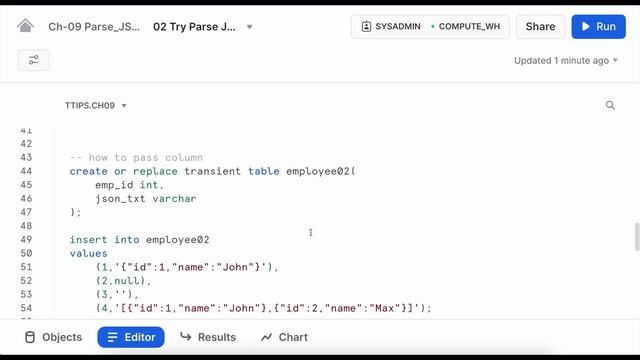This screenshot has width=640, height=360.
Task: Open the Ch-09 Parse_JS... folder breadcrumb
Action: [x=94, y=27]
